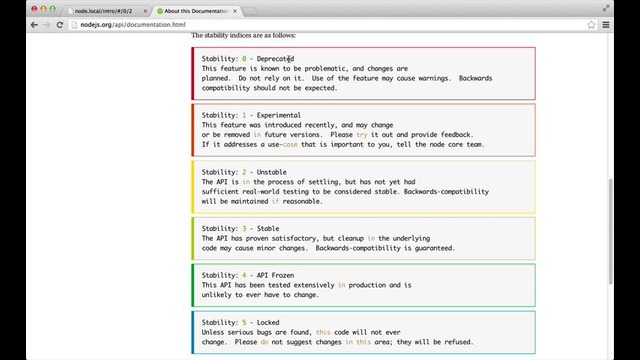Image resolution: width=640 pixels, height=360 pixels.
Task: Go back with the browser back arrow
Action: [x=34, y=25]
